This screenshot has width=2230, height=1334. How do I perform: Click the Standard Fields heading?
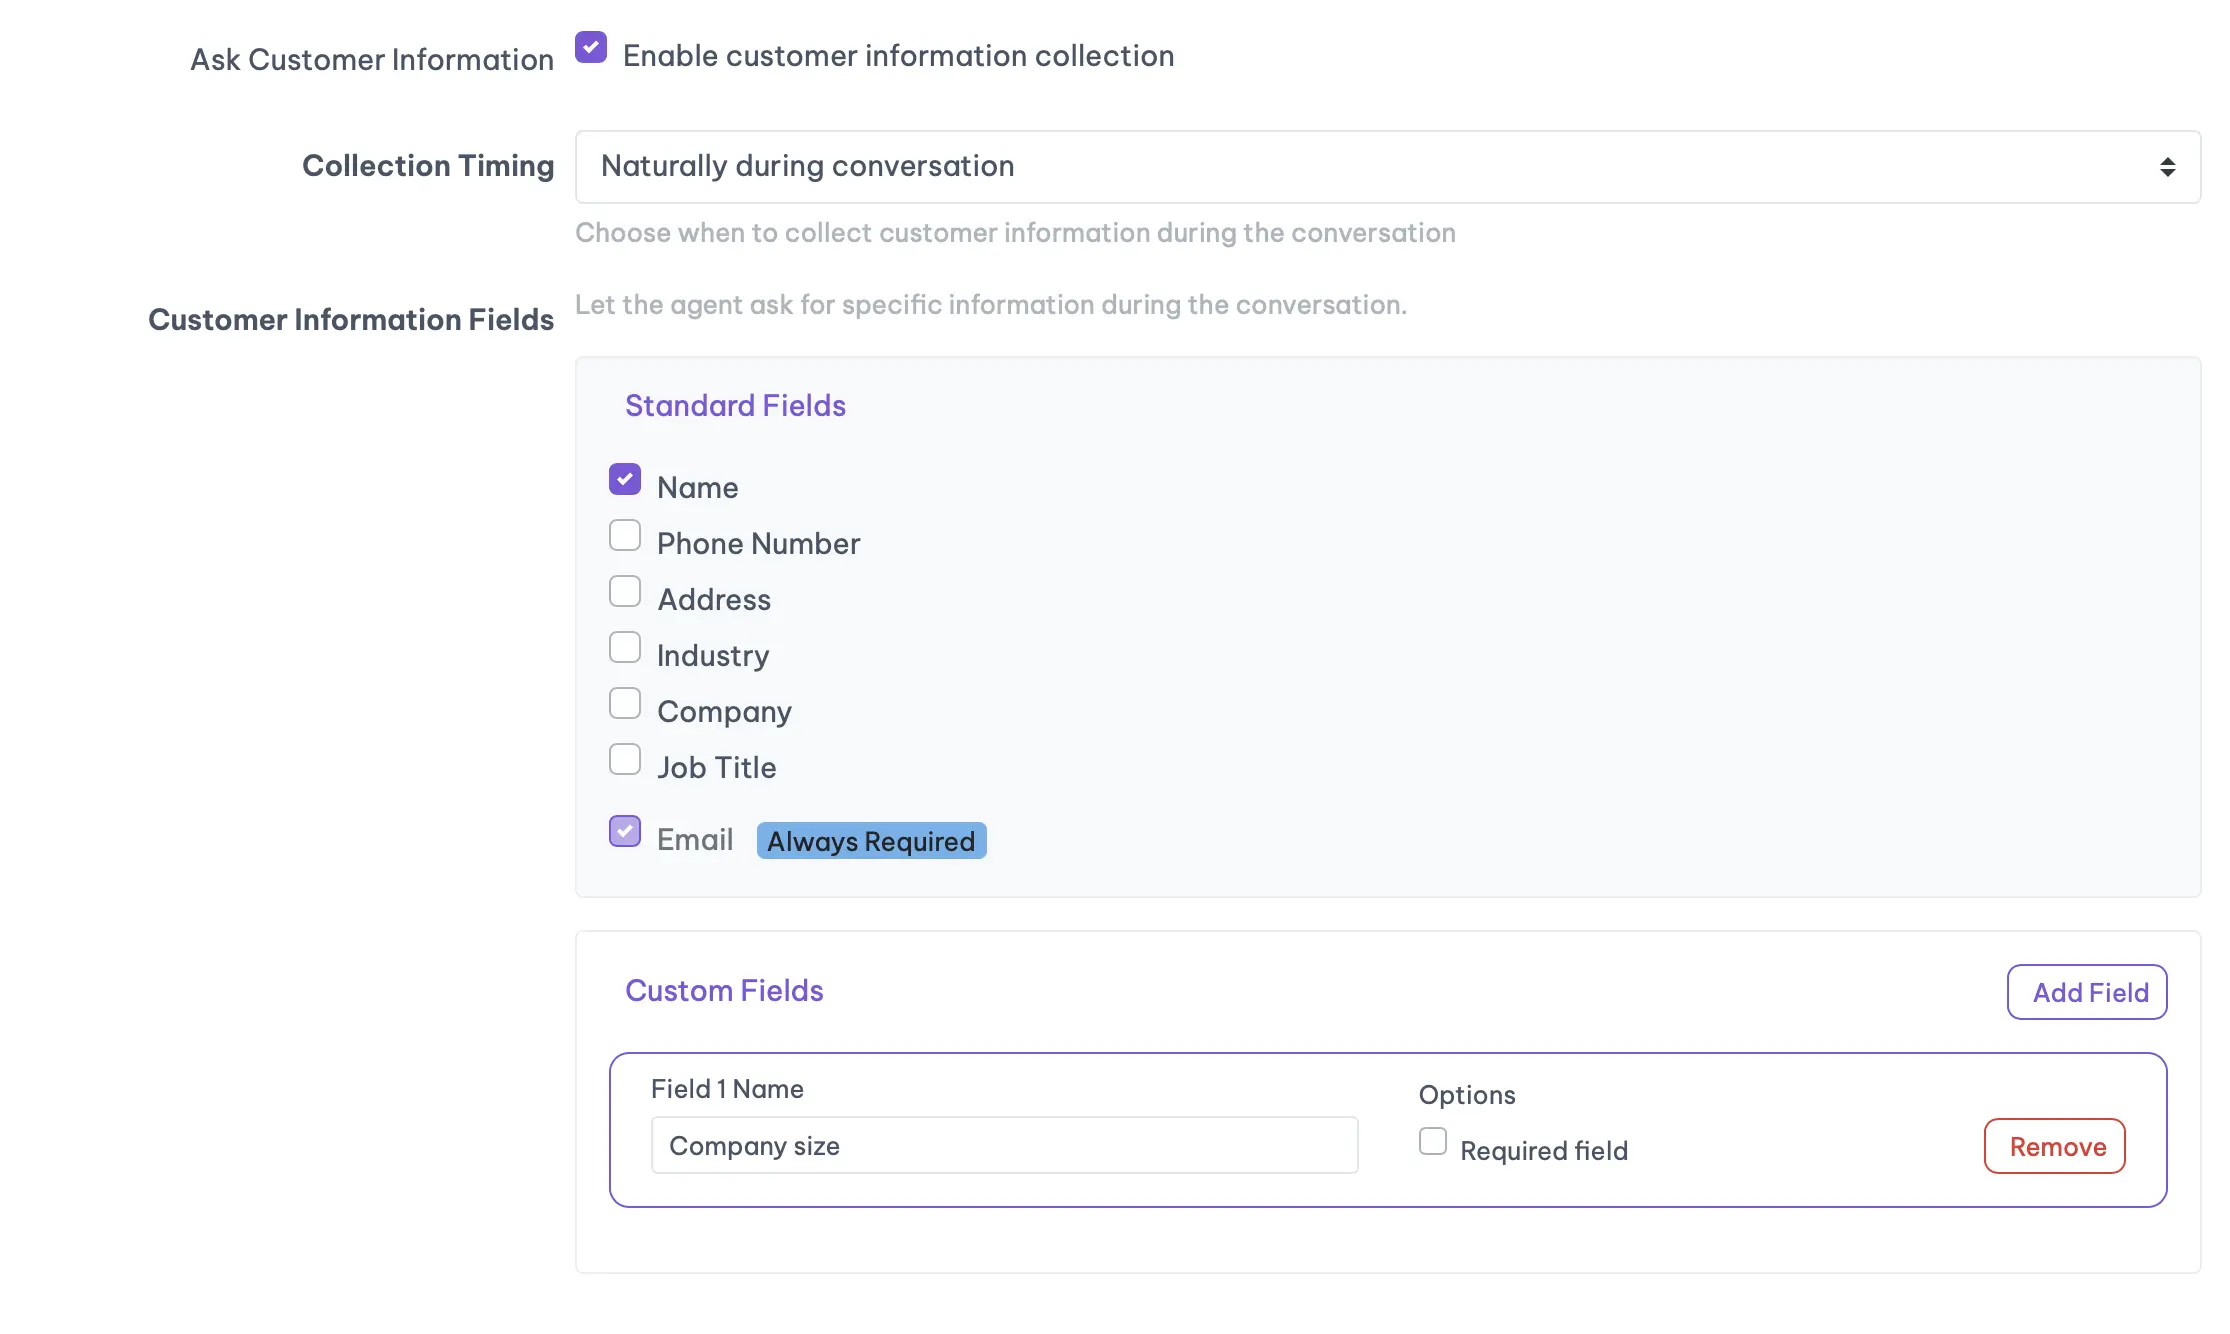[735, 406]
